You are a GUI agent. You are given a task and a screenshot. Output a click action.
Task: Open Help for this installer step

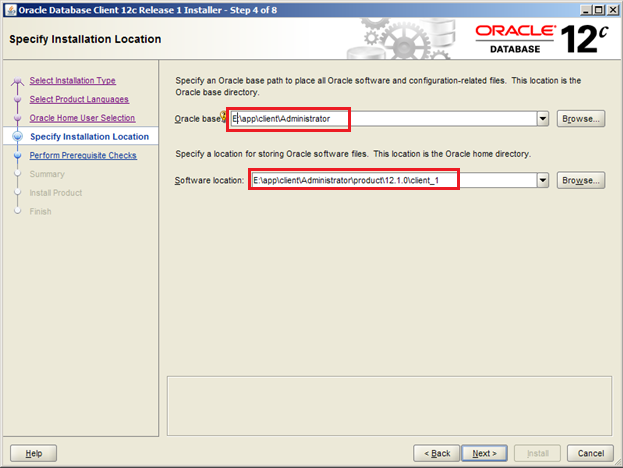tap(33, 453)
